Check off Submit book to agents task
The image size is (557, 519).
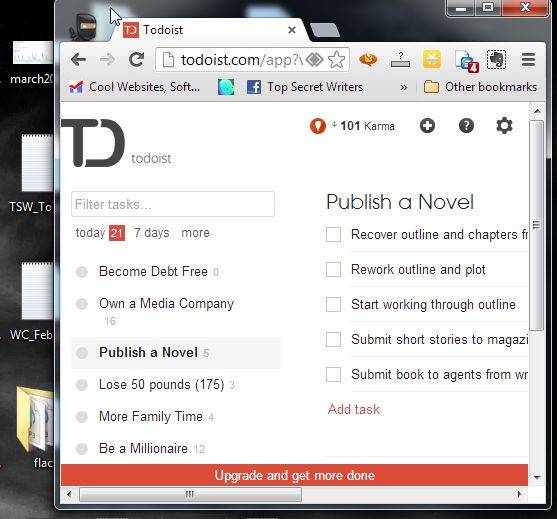tap(333, 374)
